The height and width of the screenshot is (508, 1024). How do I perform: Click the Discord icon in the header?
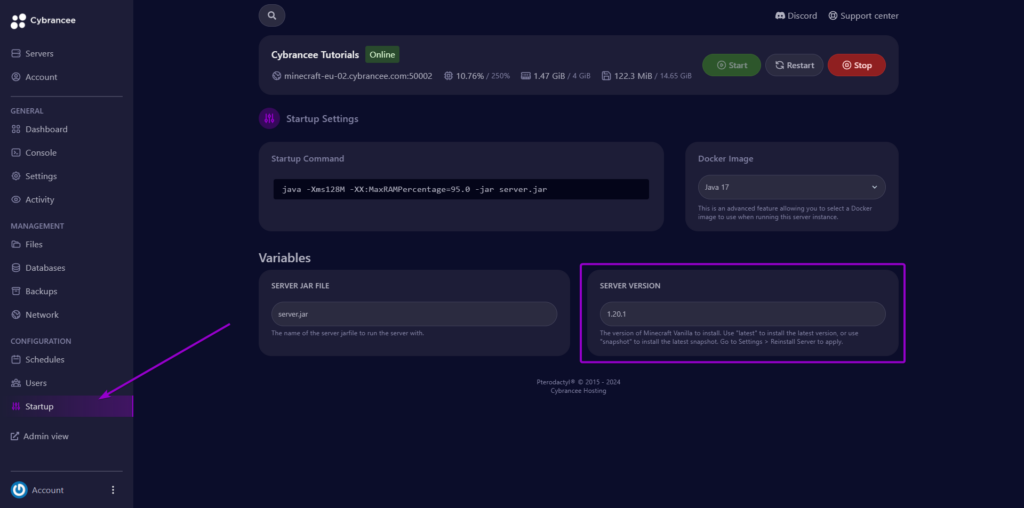pos(780,16)
